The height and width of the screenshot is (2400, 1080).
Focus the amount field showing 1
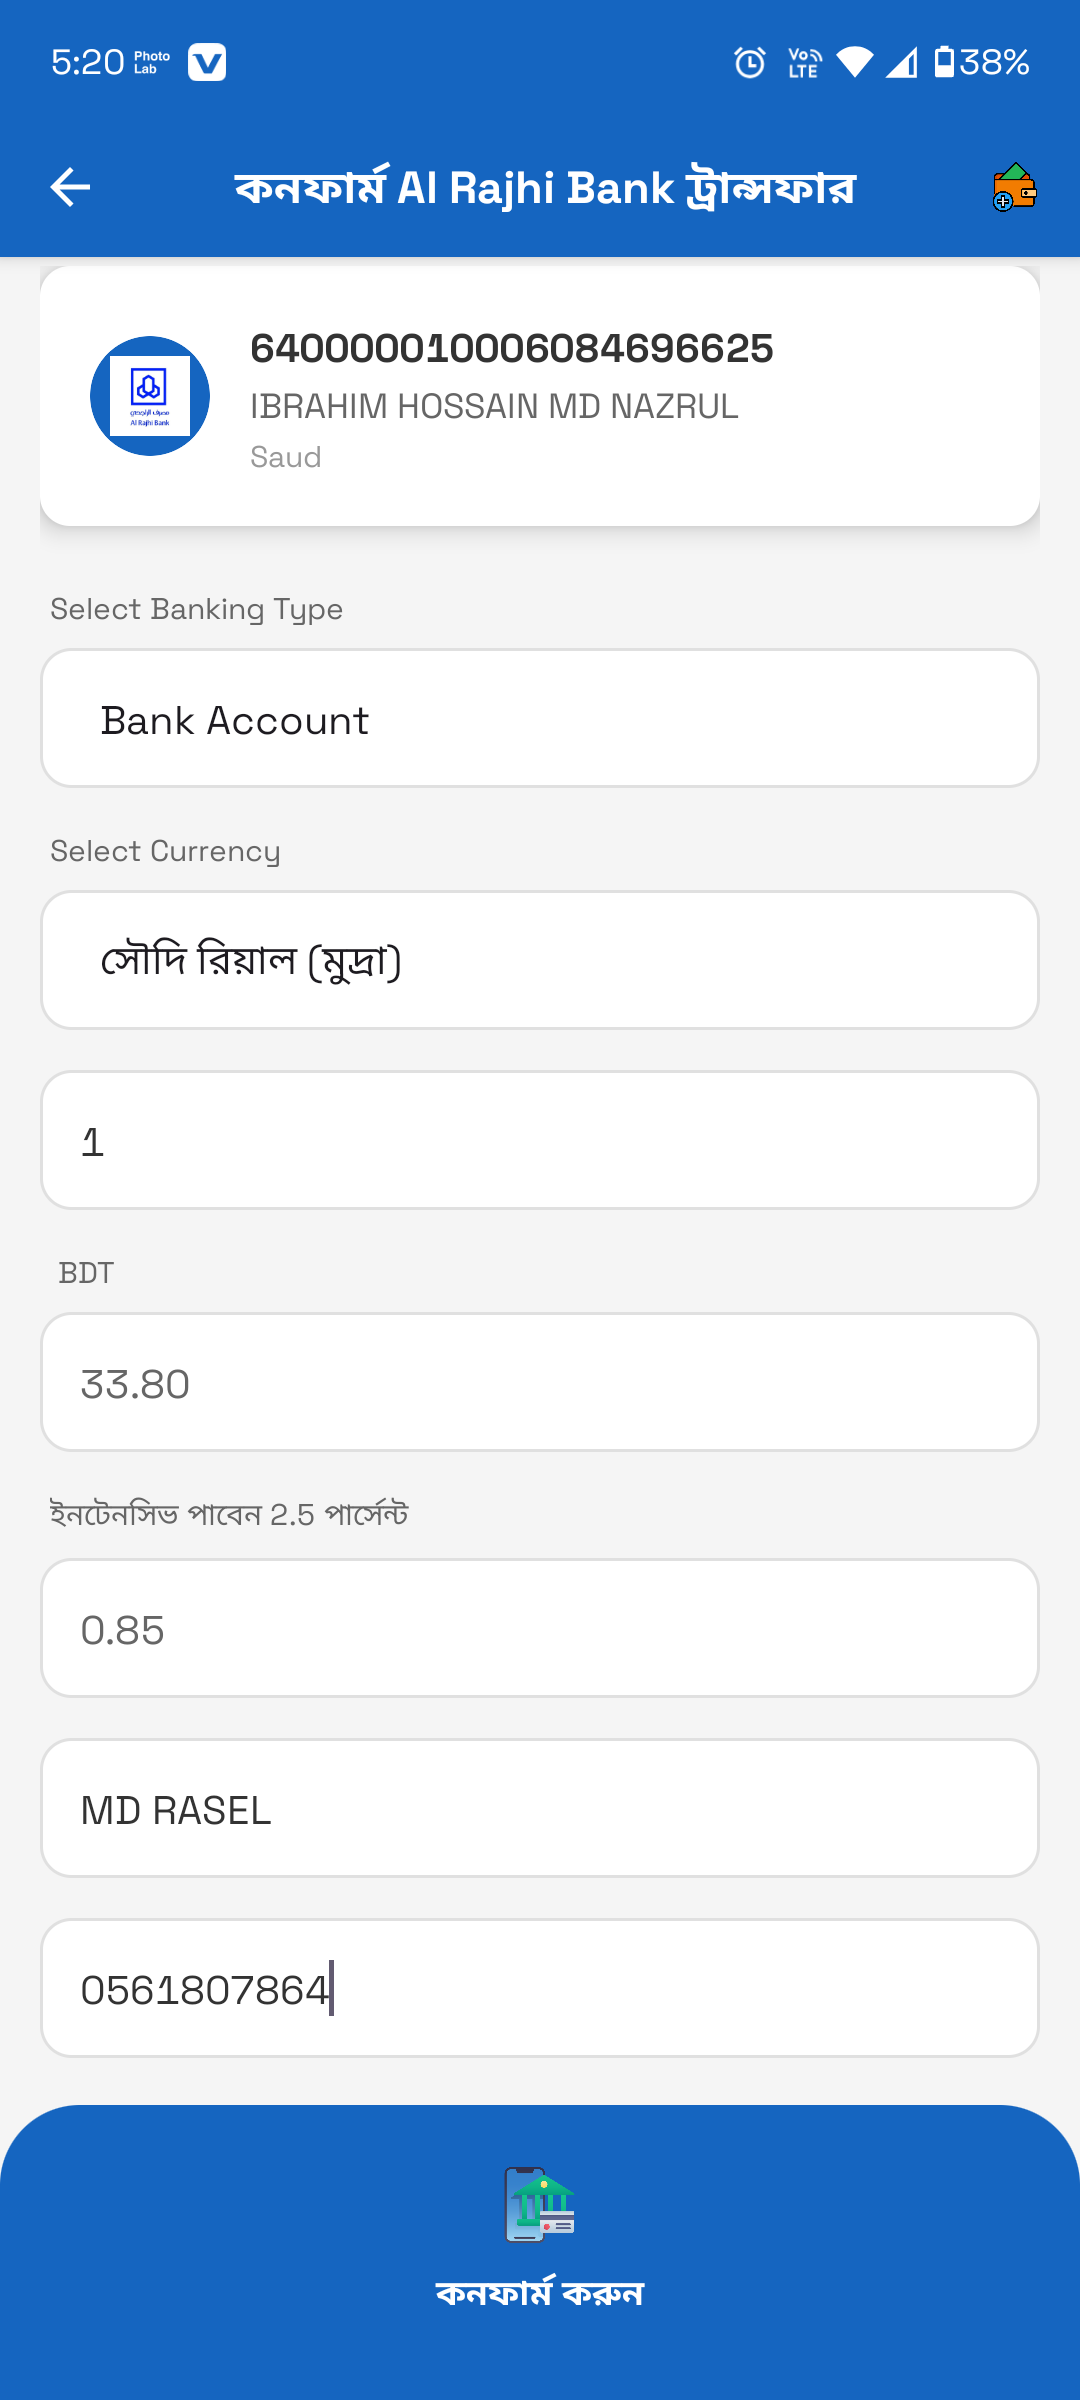click(x=540, y=1141)
